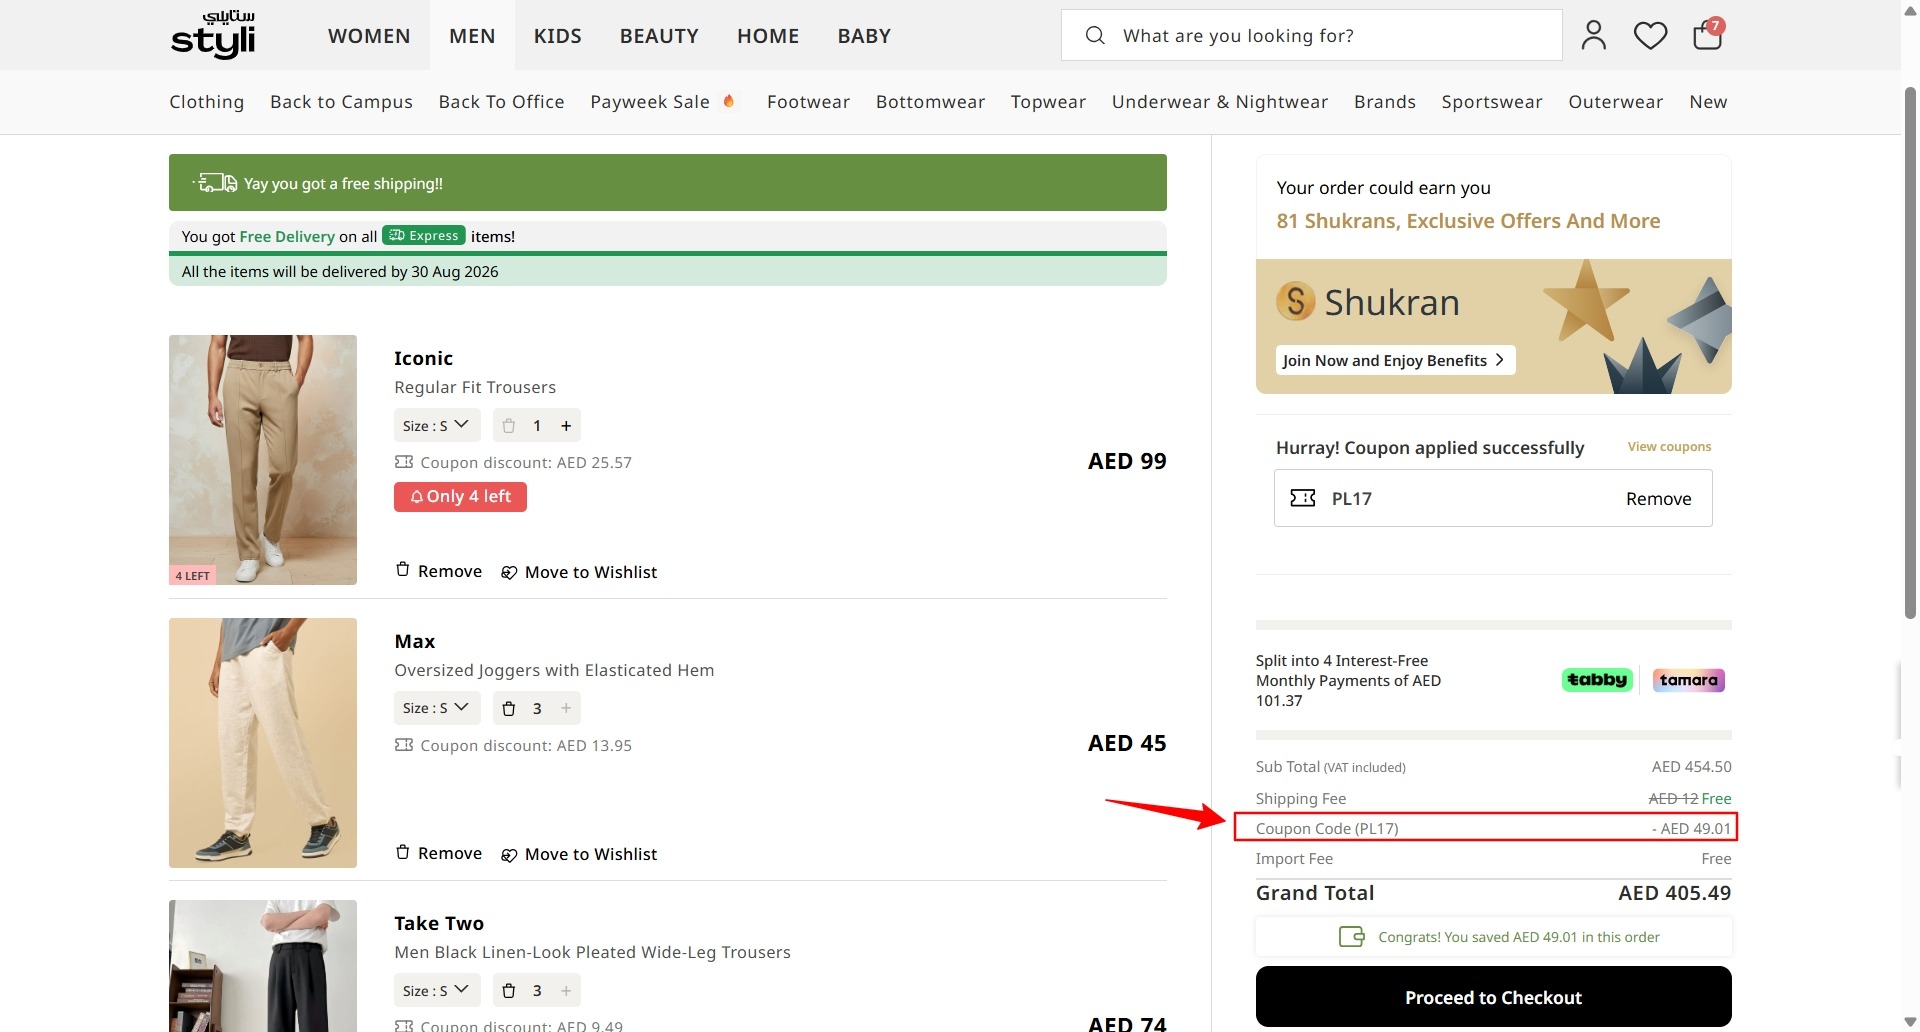This screenshot has width=1920, height=1032.
Task: Click the trash icon in Take Two quantity stepper
Action: tap(508, 991)
